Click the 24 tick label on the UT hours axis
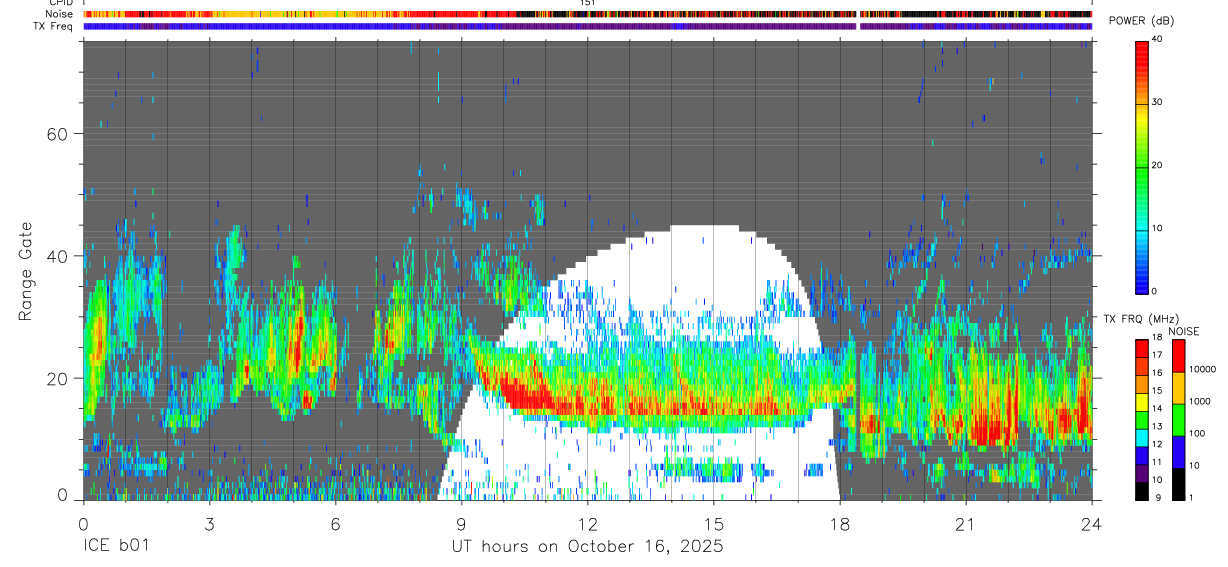The width and height of the screenshot is (1228, 567). click(1091, 522)
